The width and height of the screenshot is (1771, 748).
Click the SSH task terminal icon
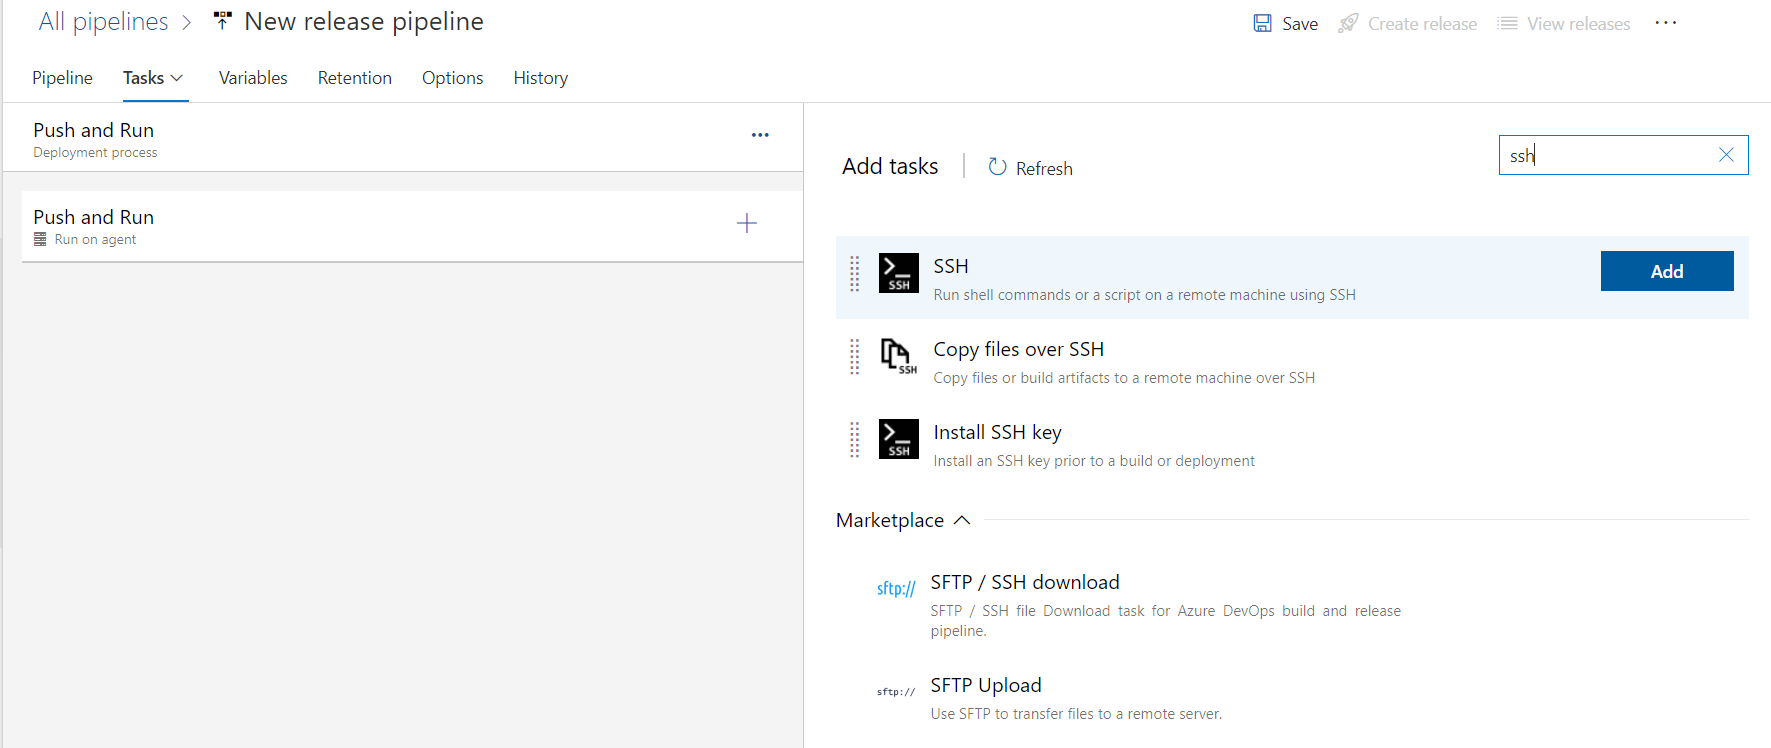pyautogui.click(x=898, y=273)
